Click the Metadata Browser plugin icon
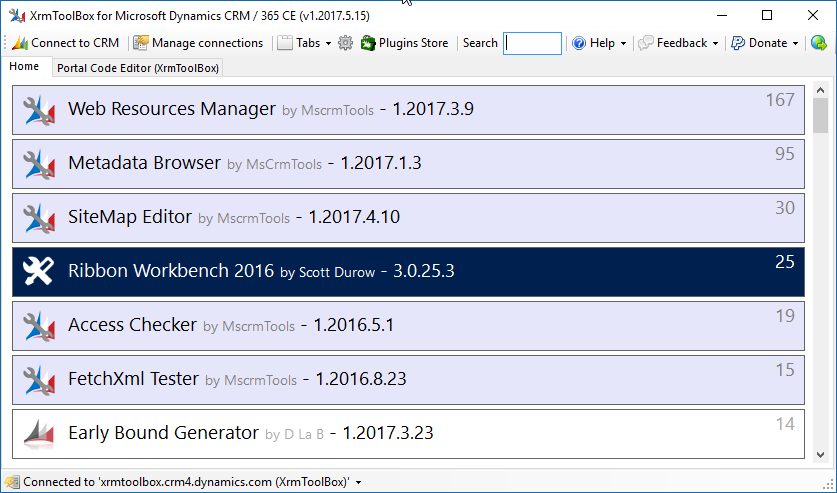Image resolution: width=837 pixels, height=493 pixels. (38, 164)
